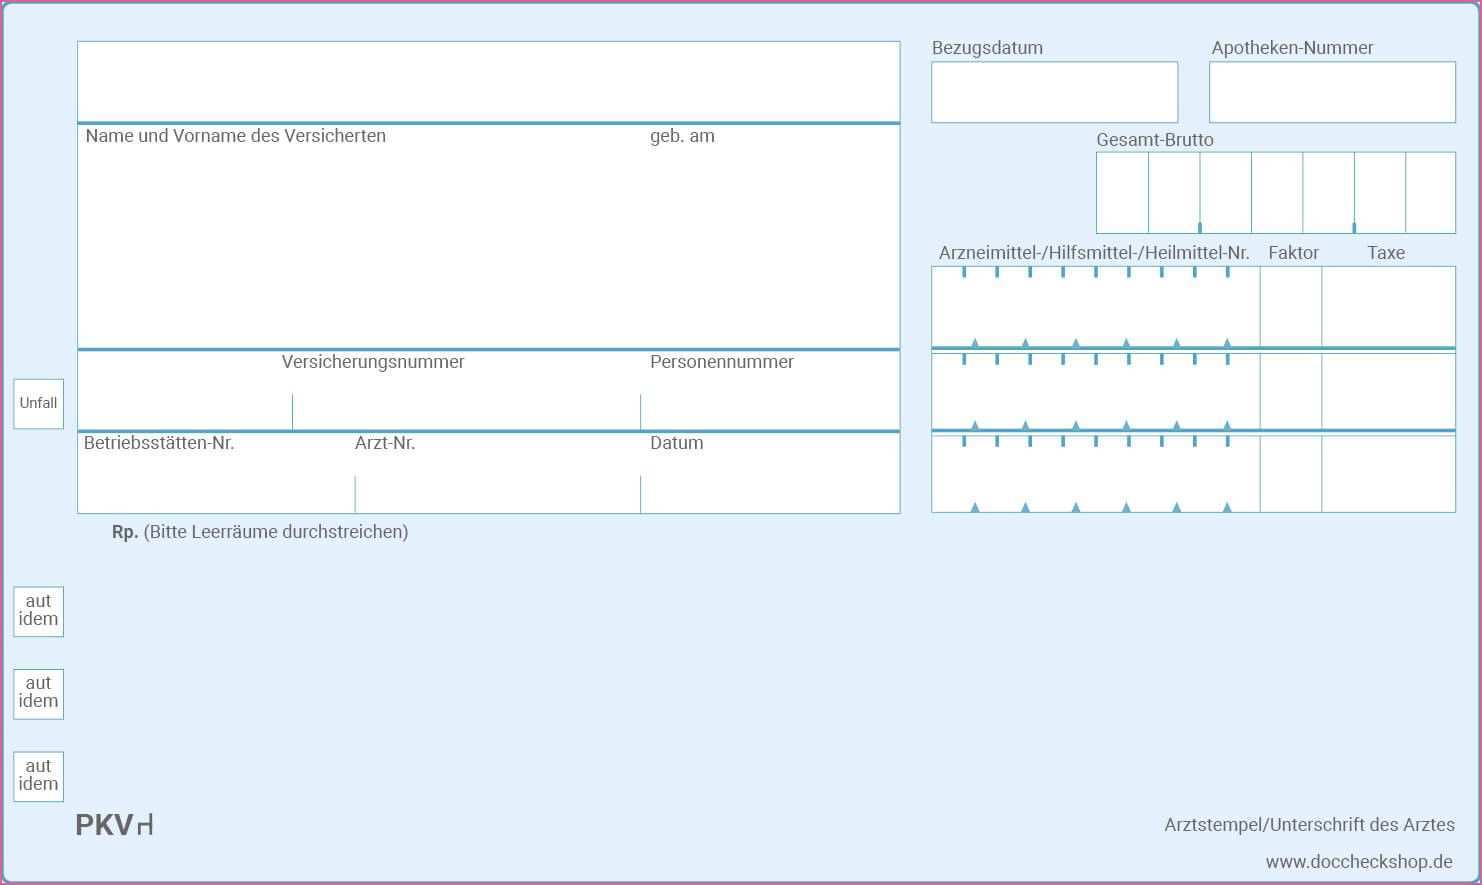The image size is (1482, 885).
Task: Click the last row Taxe cell
Action: coord(1388,473)
